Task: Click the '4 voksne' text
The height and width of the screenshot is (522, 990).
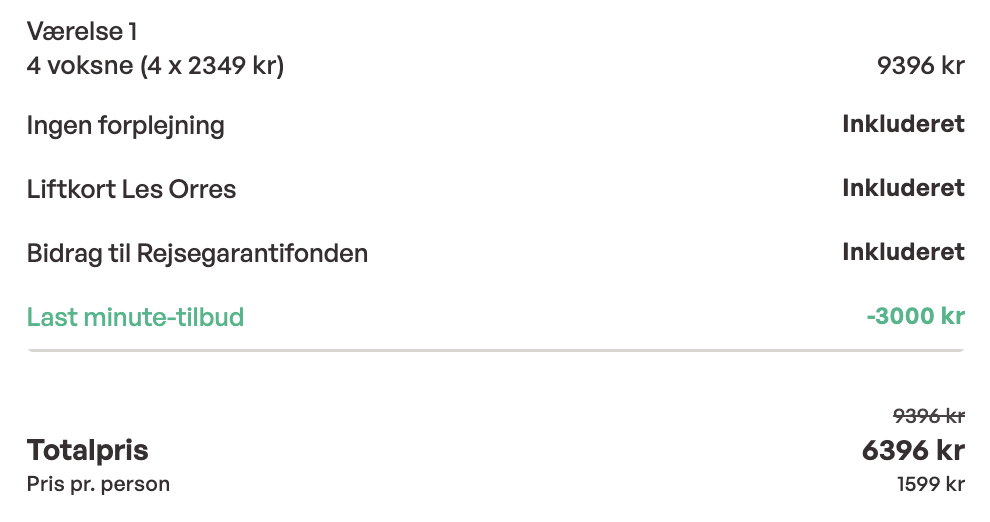Action: (x=80, y=67)
